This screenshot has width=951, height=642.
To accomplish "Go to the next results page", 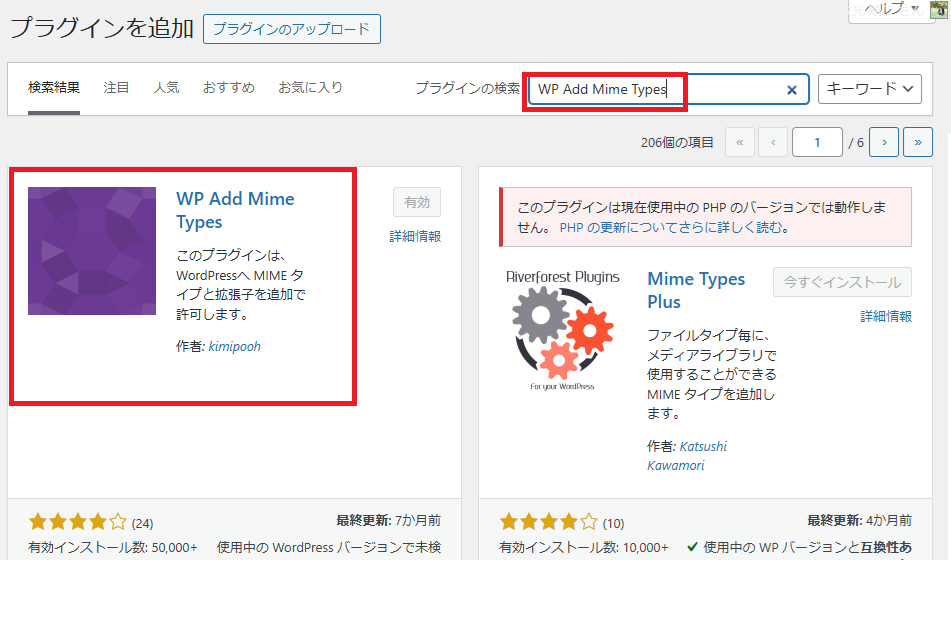I will pos(884,142).
